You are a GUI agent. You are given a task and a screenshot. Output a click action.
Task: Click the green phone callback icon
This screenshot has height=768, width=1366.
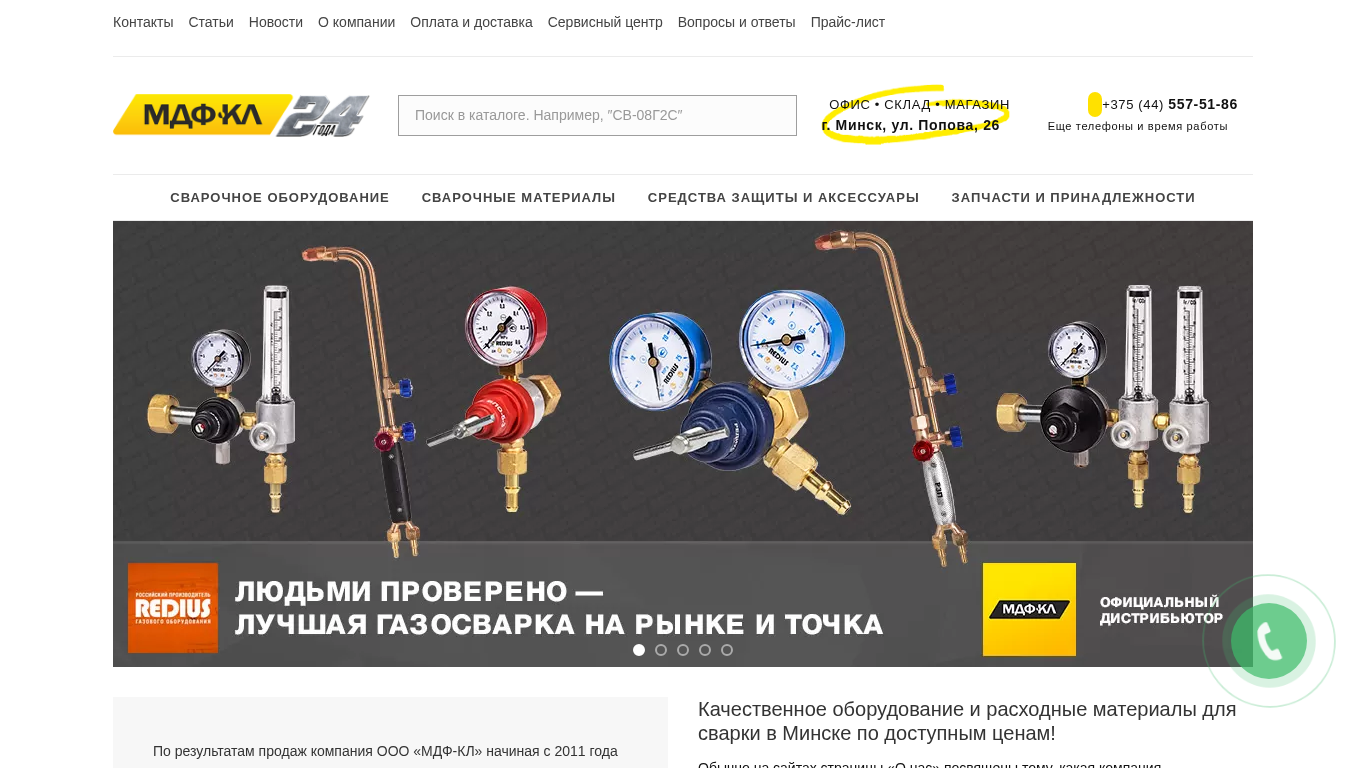pos(1268,641)
